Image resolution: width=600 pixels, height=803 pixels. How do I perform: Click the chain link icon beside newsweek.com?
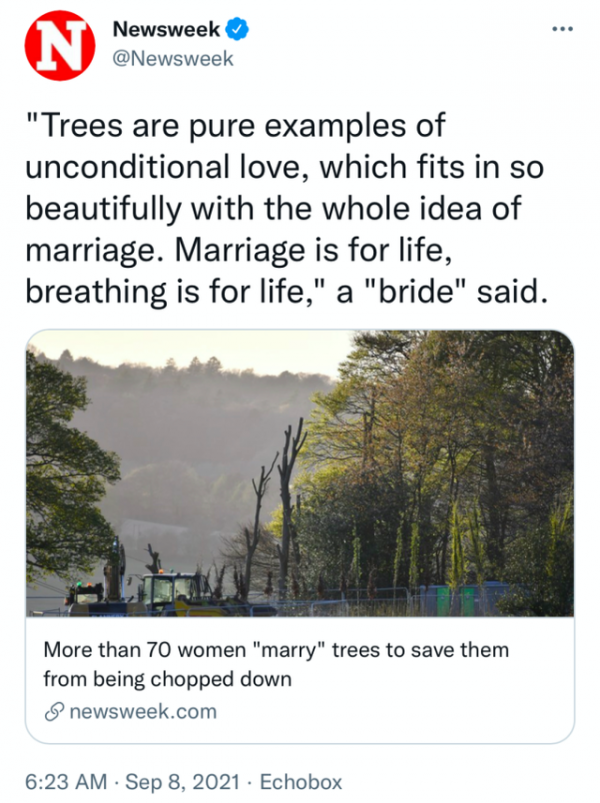coord(54,712)
